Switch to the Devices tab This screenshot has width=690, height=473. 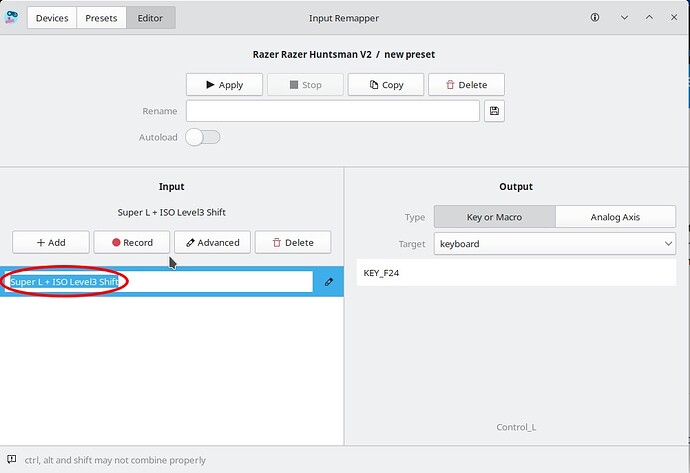click(x=52, y=18)
